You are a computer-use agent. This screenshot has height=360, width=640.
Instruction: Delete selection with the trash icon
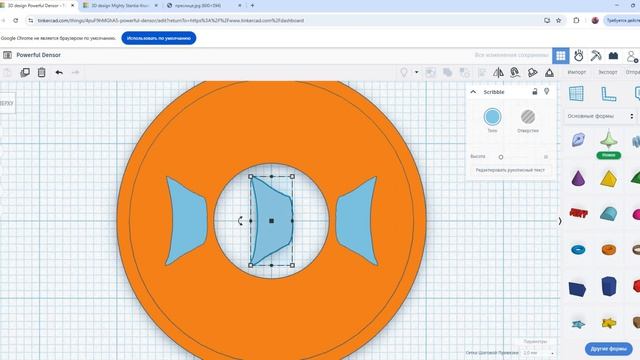tap(42, 73)
